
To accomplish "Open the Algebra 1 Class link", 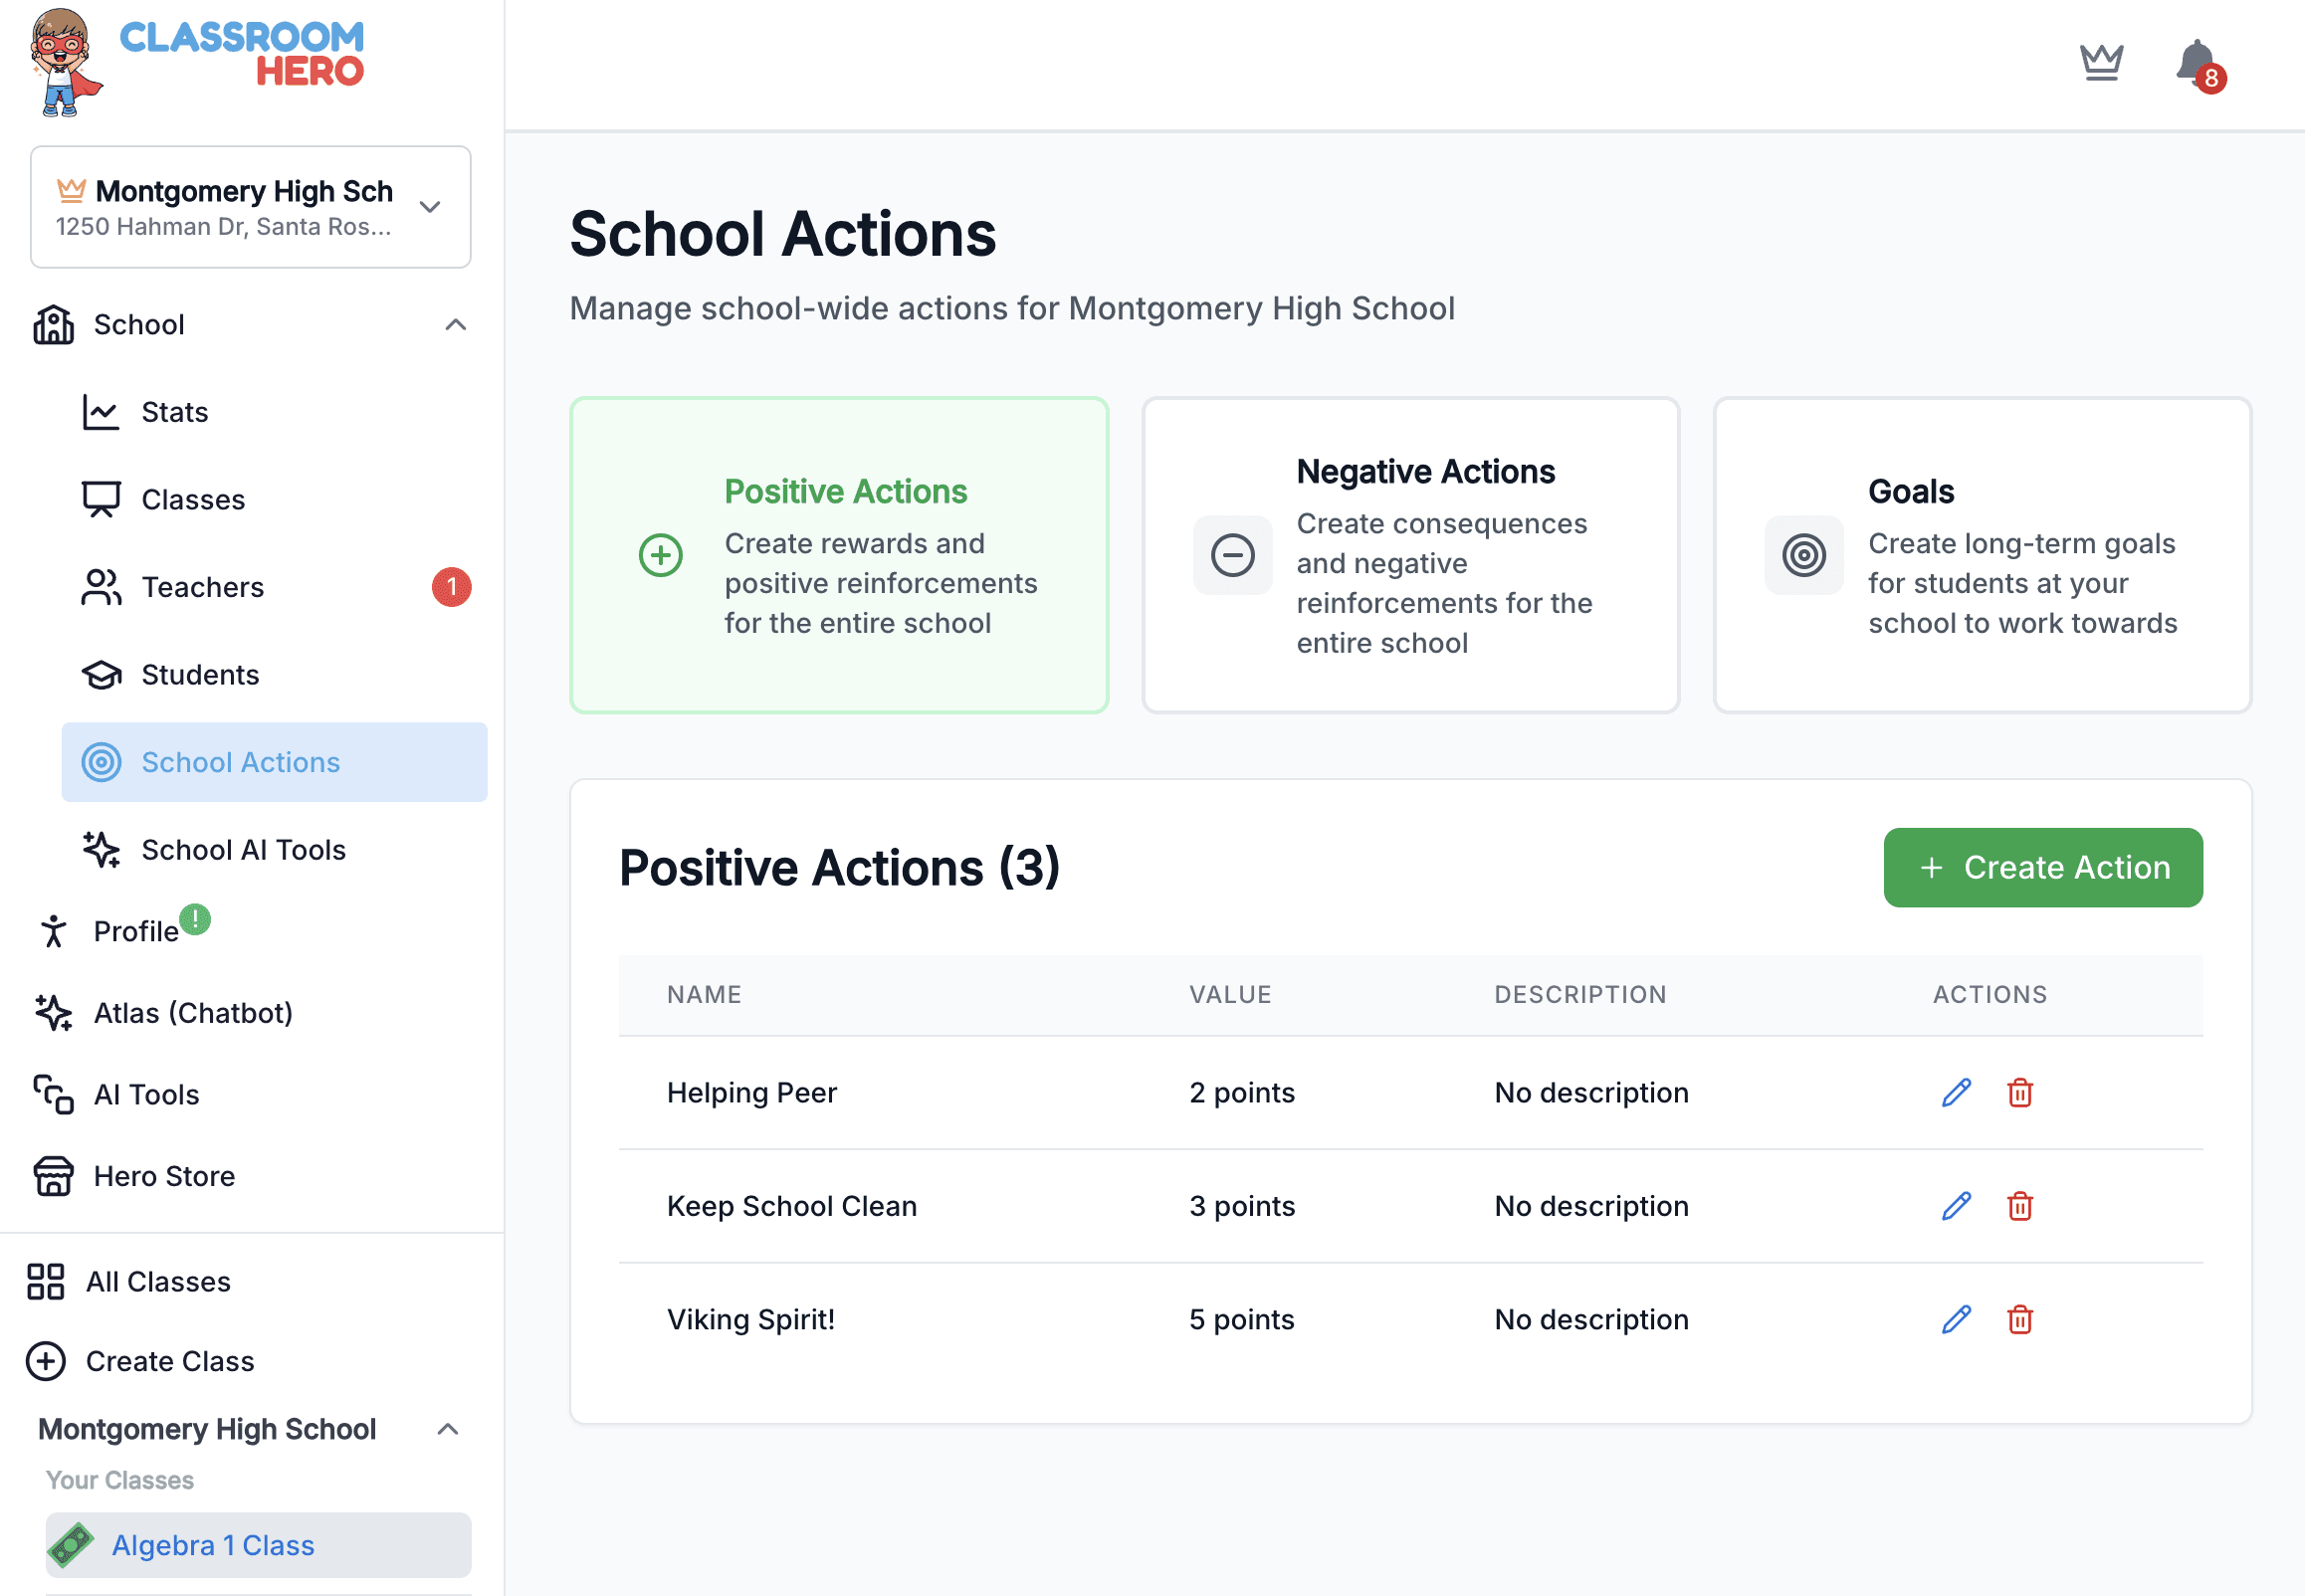I will coord(213,1545).
